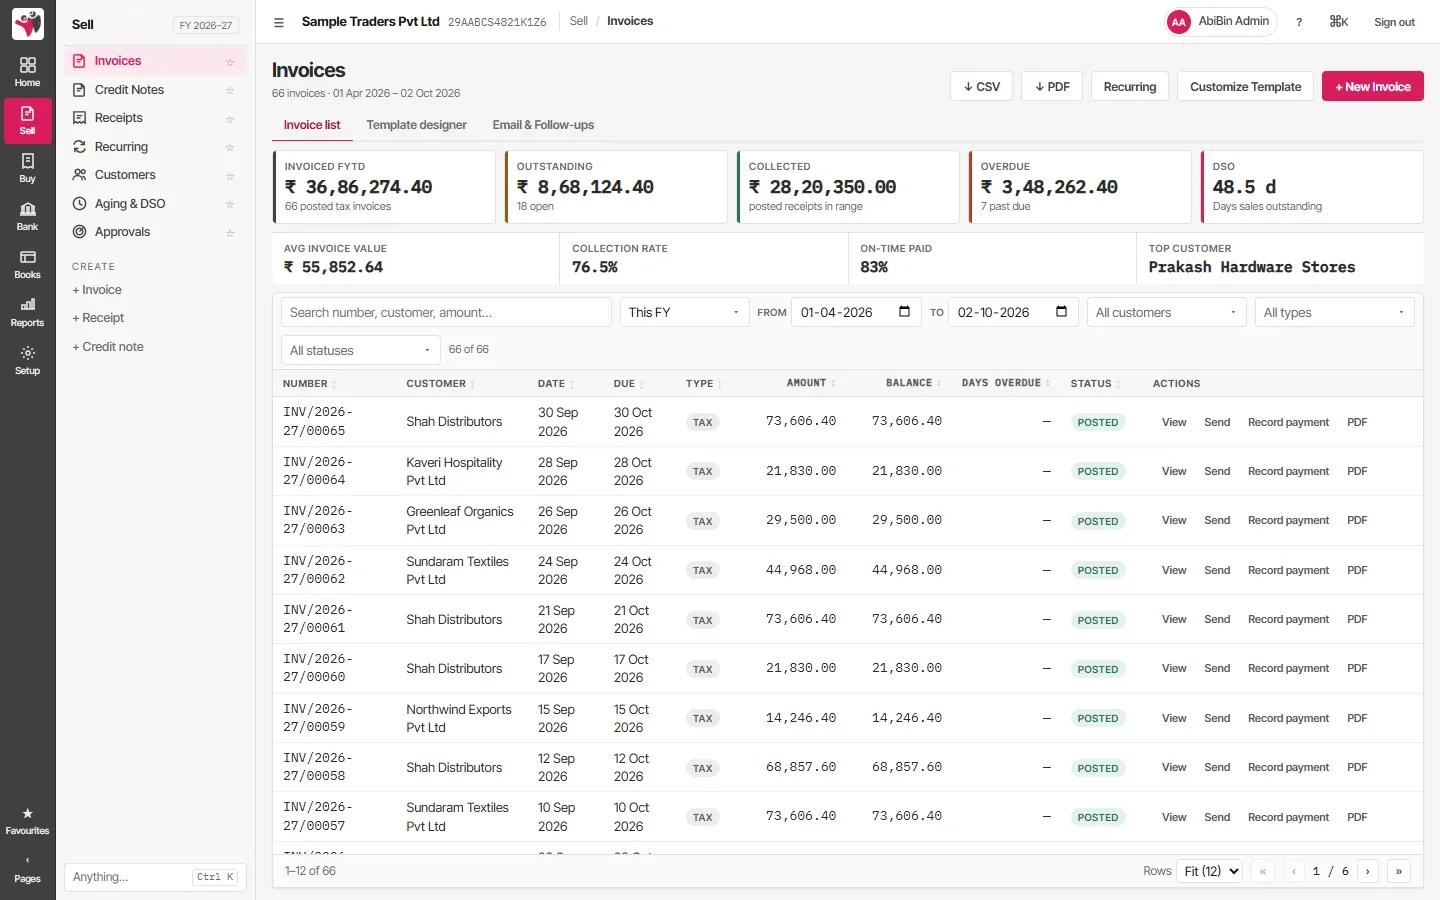This screenshot has width=1440, height=900.
Task: Favourite the Credit Notes star
Action: pyautogui.click(x=230, y=90)
